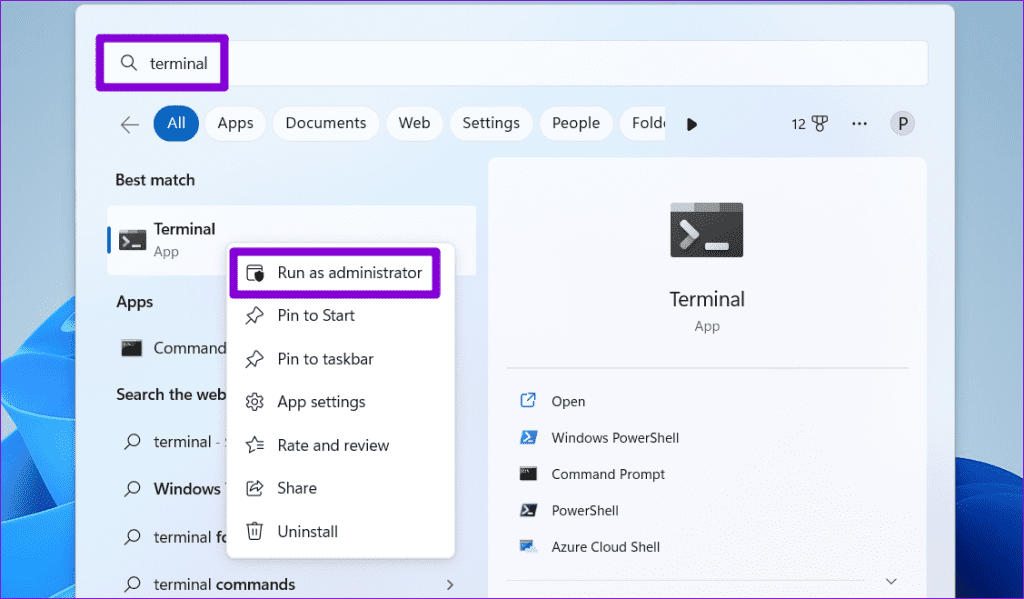Screen dimensions: 1024x599
Task: Click the back arrow in search header
Action: 130,124
